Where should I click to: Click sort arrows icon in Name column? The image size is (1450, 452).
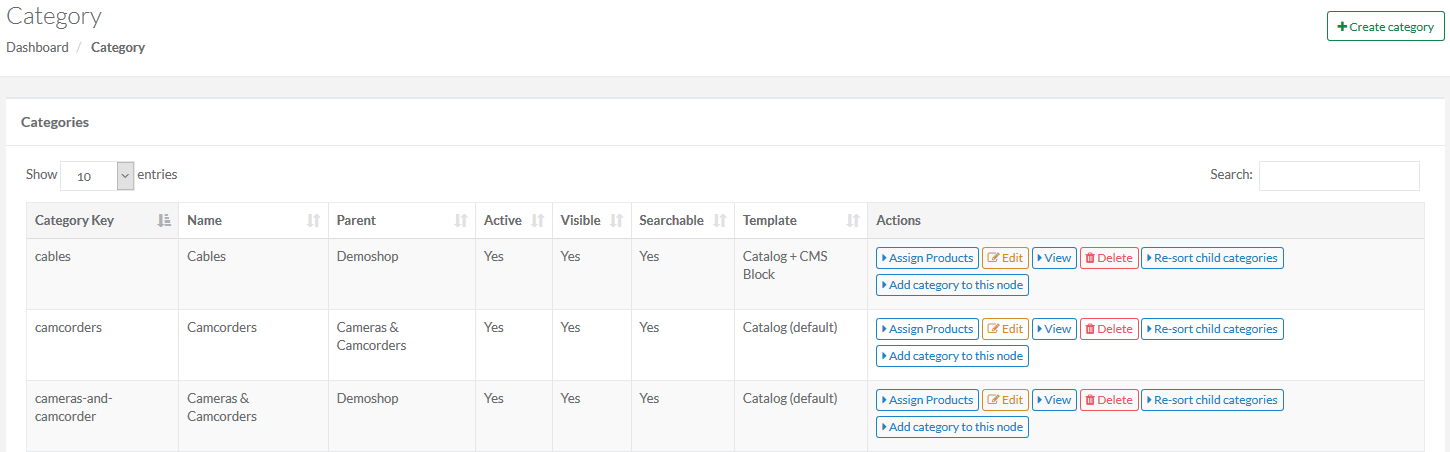pos(314,221)
